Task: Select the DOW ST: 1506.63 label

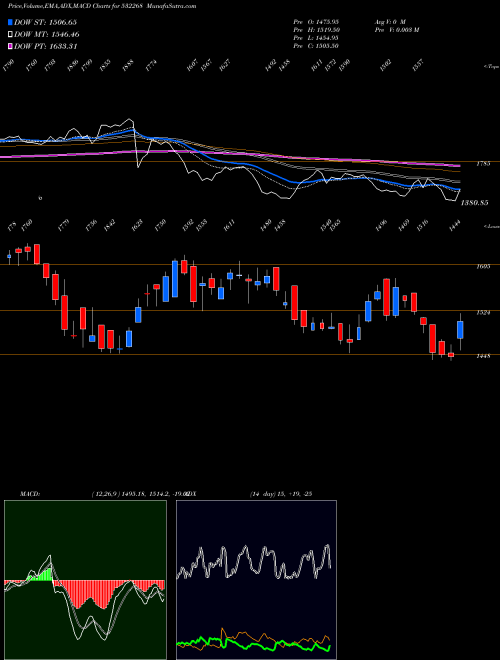Action: point(45,22)
